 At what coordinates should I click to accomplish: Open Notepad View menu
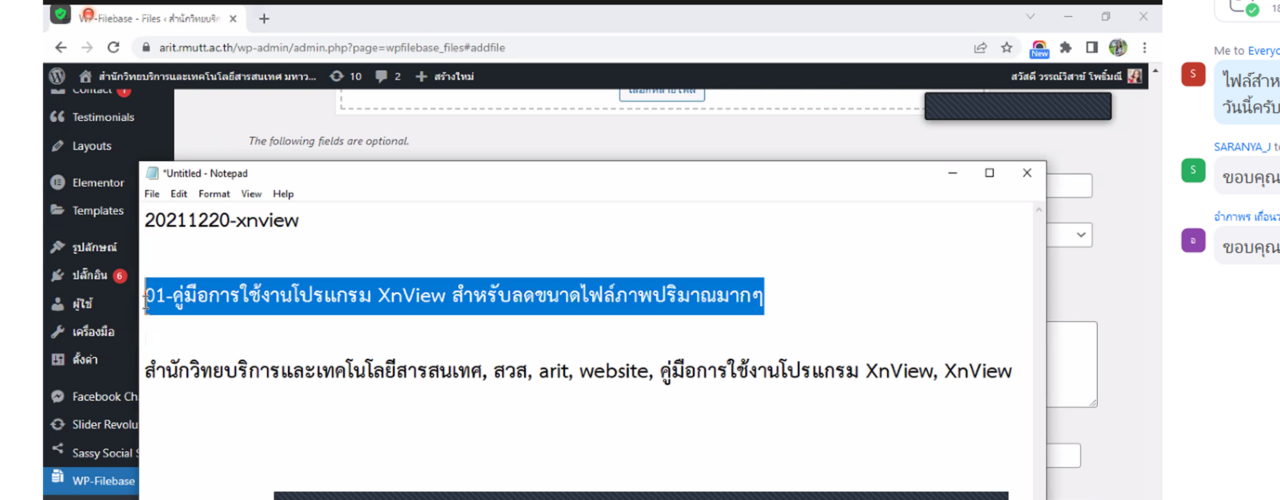251,194
